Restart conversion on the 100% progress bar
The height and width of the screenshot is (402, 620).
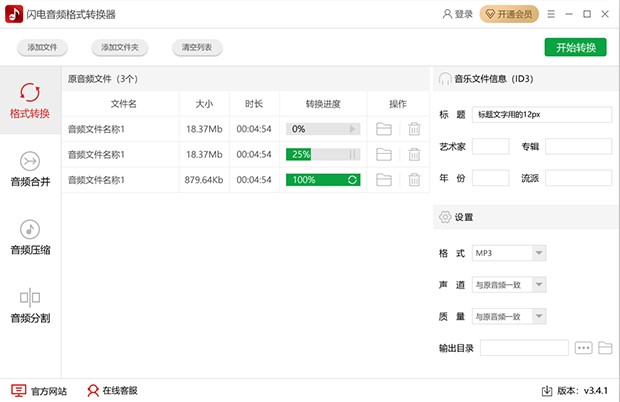coord(352,180)
